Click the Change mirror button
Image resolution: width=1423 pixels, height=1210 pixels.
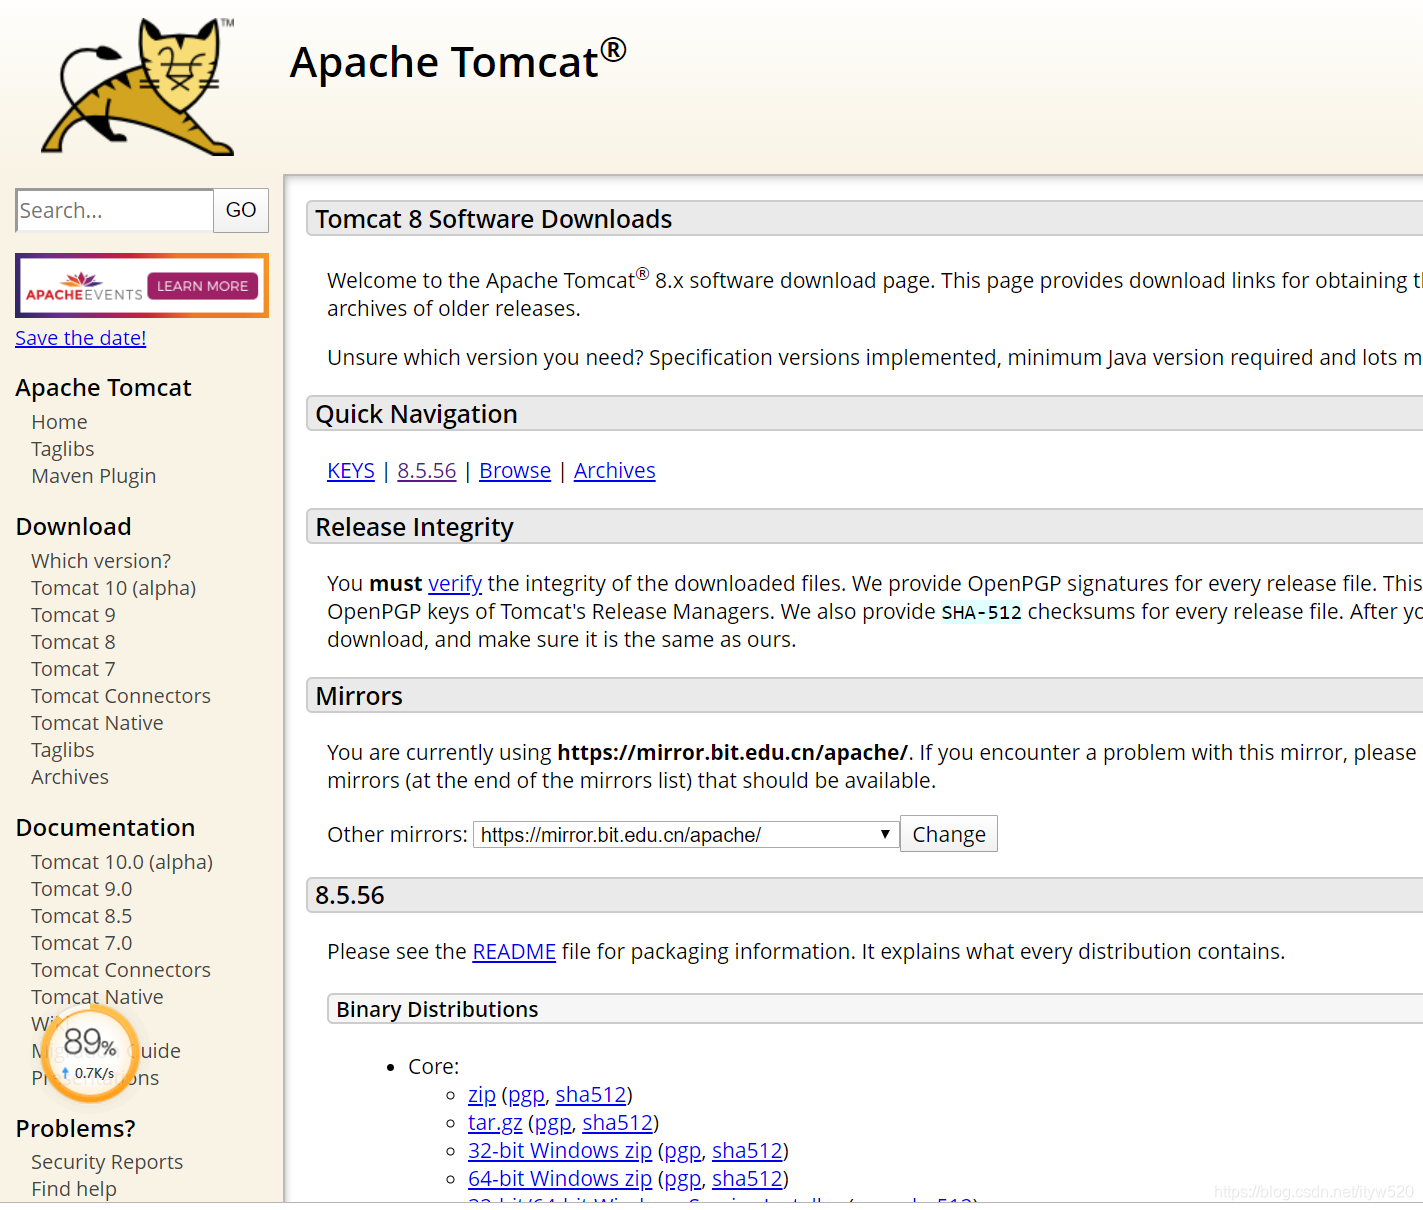948,833
